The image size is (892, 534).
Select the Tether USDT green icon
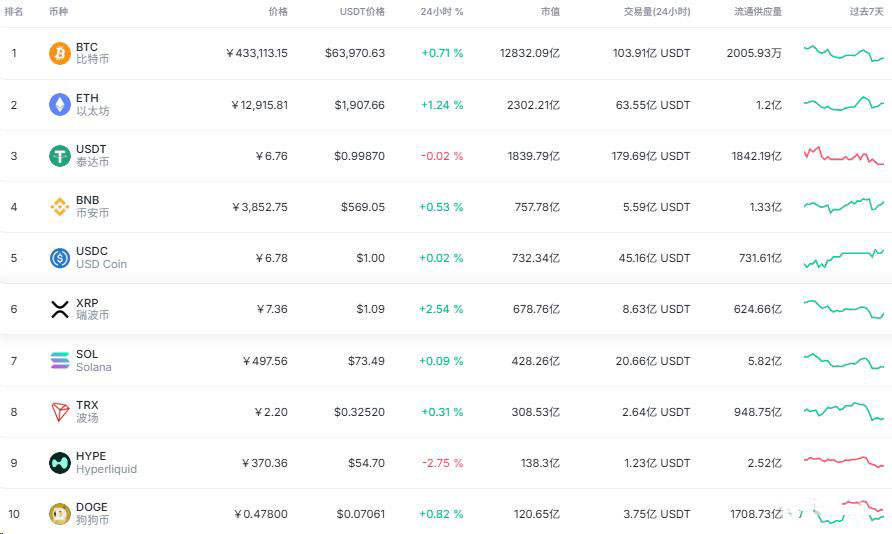(x=60, y=156)
